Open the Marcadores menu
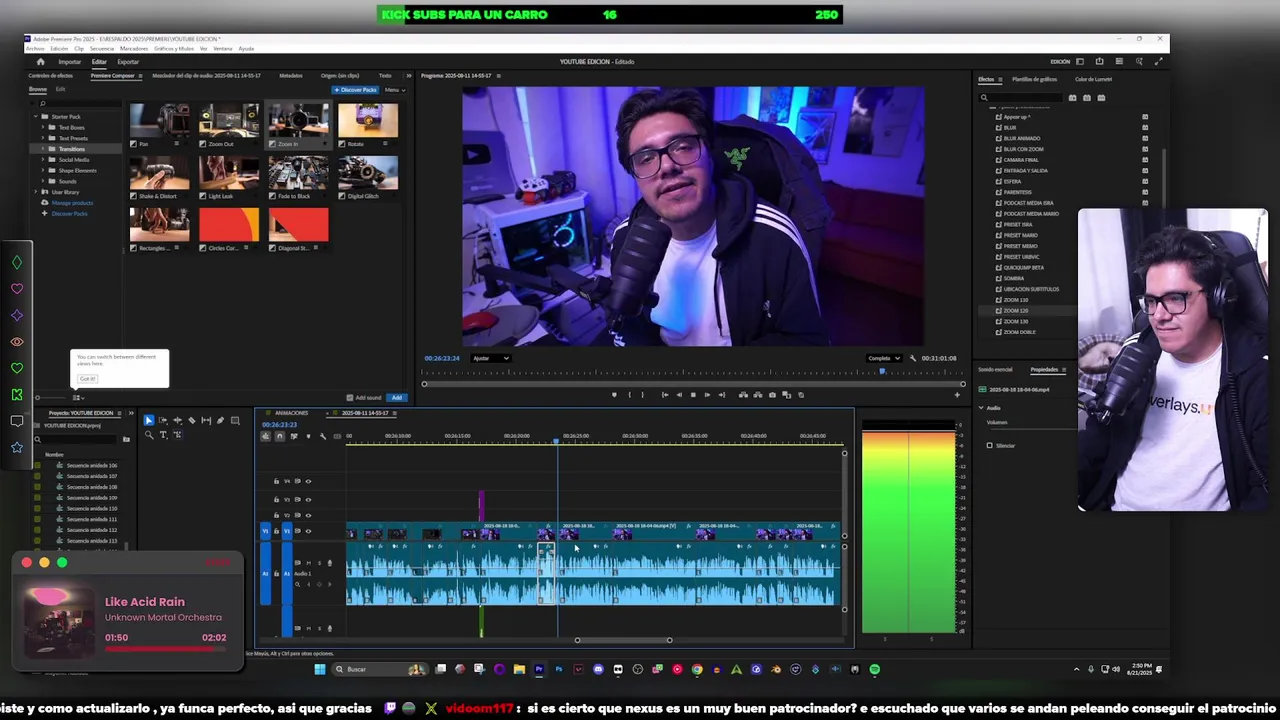This screenshot has width=1280, height=720. (x=134, y=48)
